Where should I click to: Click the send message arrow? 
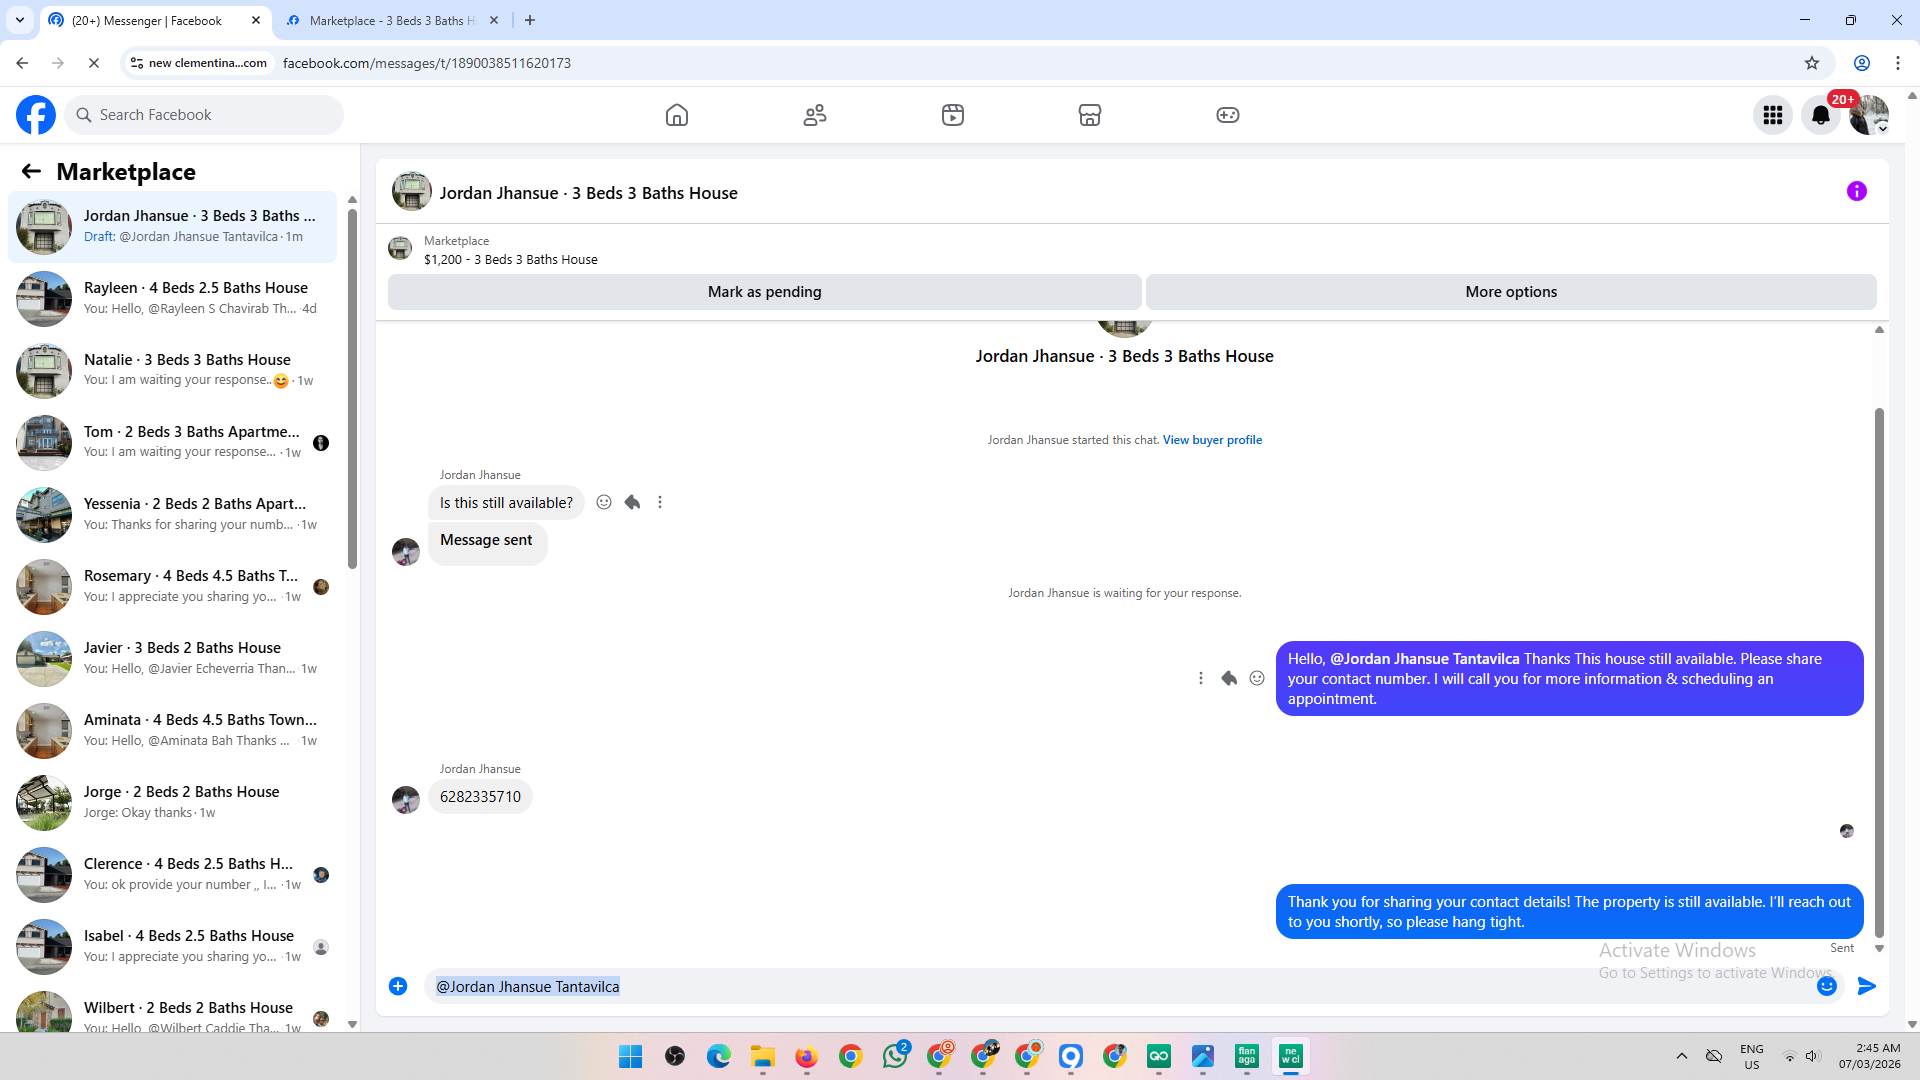(1866, 986)
